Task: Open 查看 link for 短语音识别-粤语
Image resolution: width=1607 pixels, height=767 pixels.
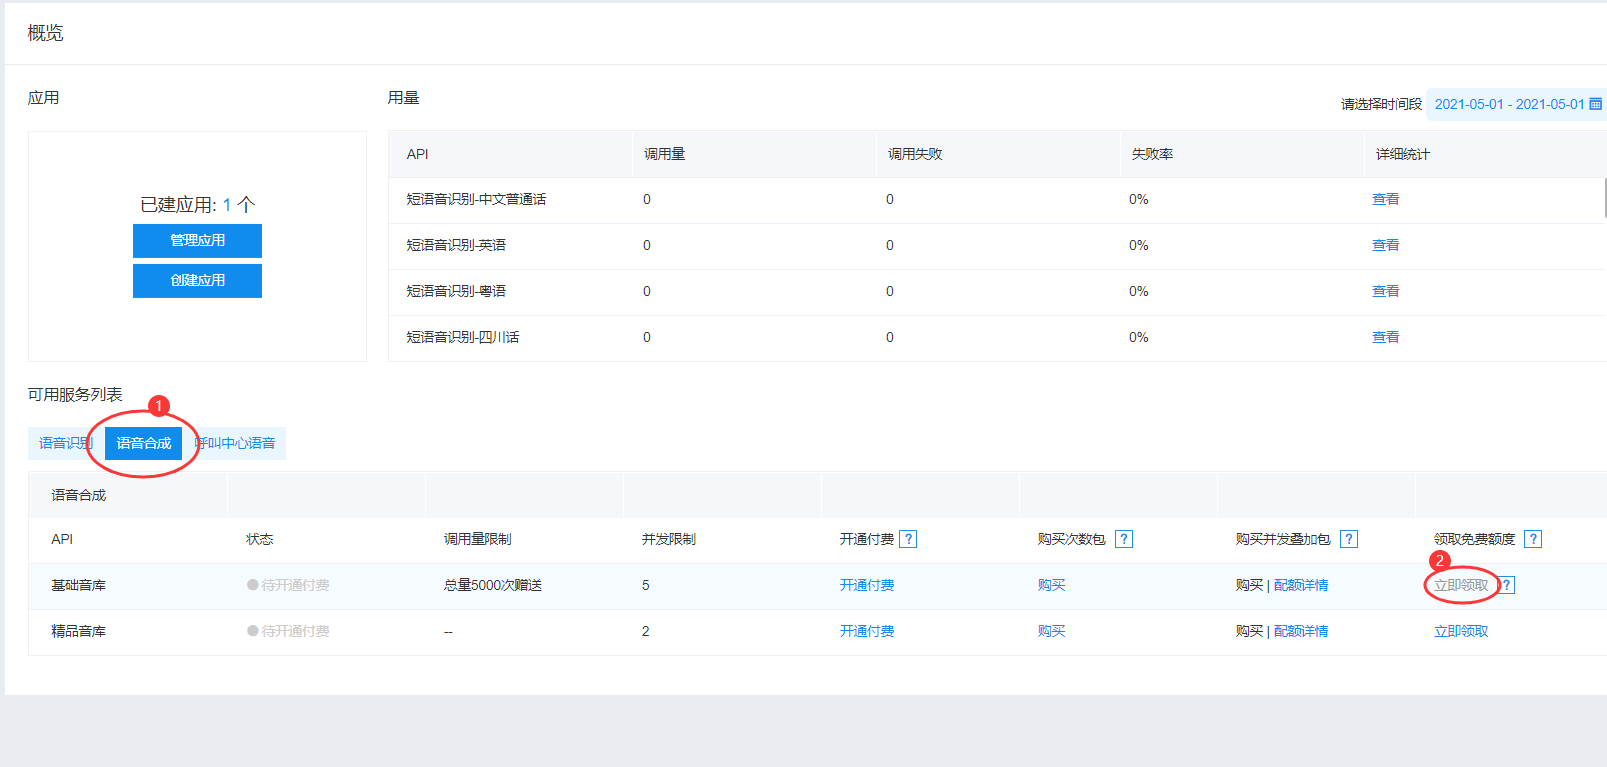Action: (x=1385, y=291)
